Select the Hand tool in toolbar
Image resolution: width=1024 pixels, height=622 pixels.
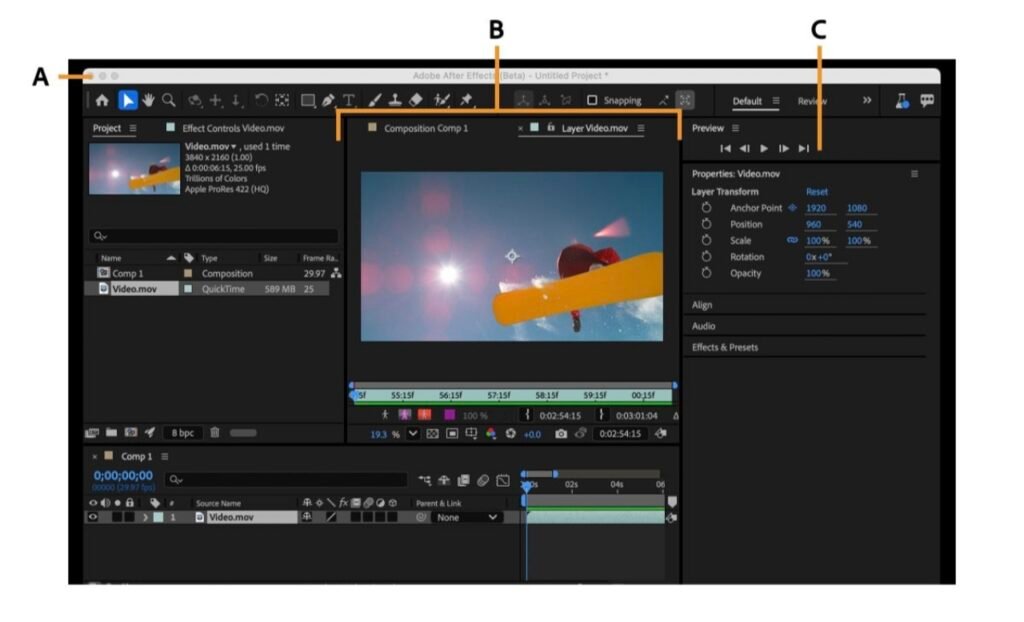(x=149, y=100)
